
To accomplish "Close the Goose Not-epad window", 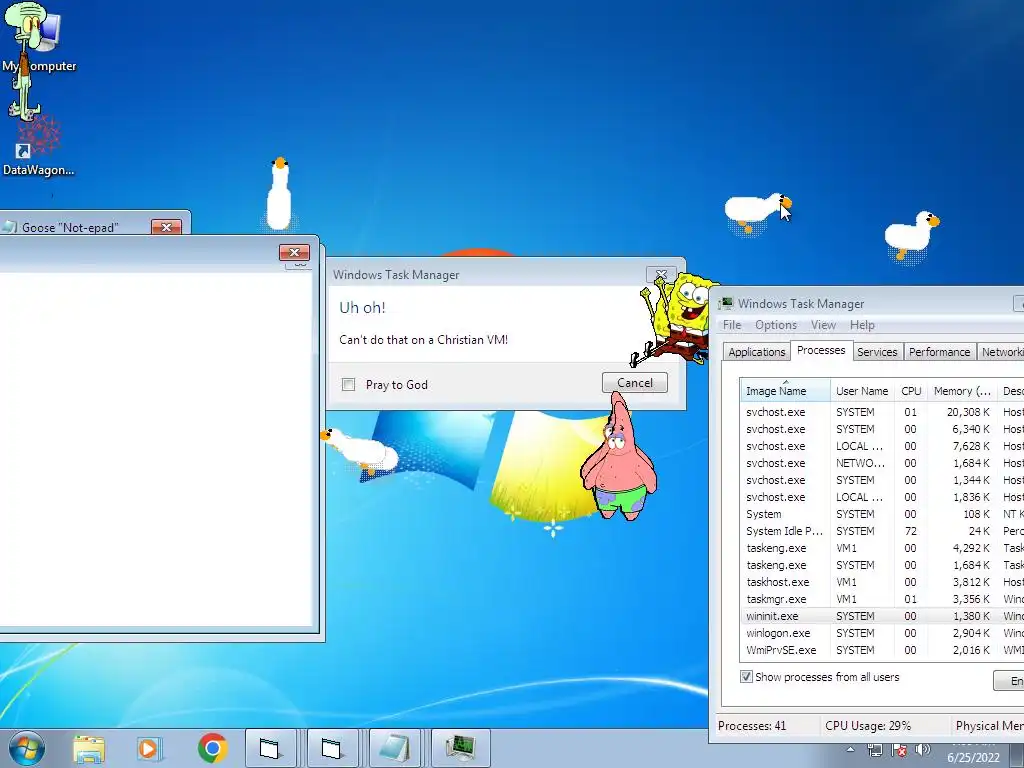I will pos(167,227).
